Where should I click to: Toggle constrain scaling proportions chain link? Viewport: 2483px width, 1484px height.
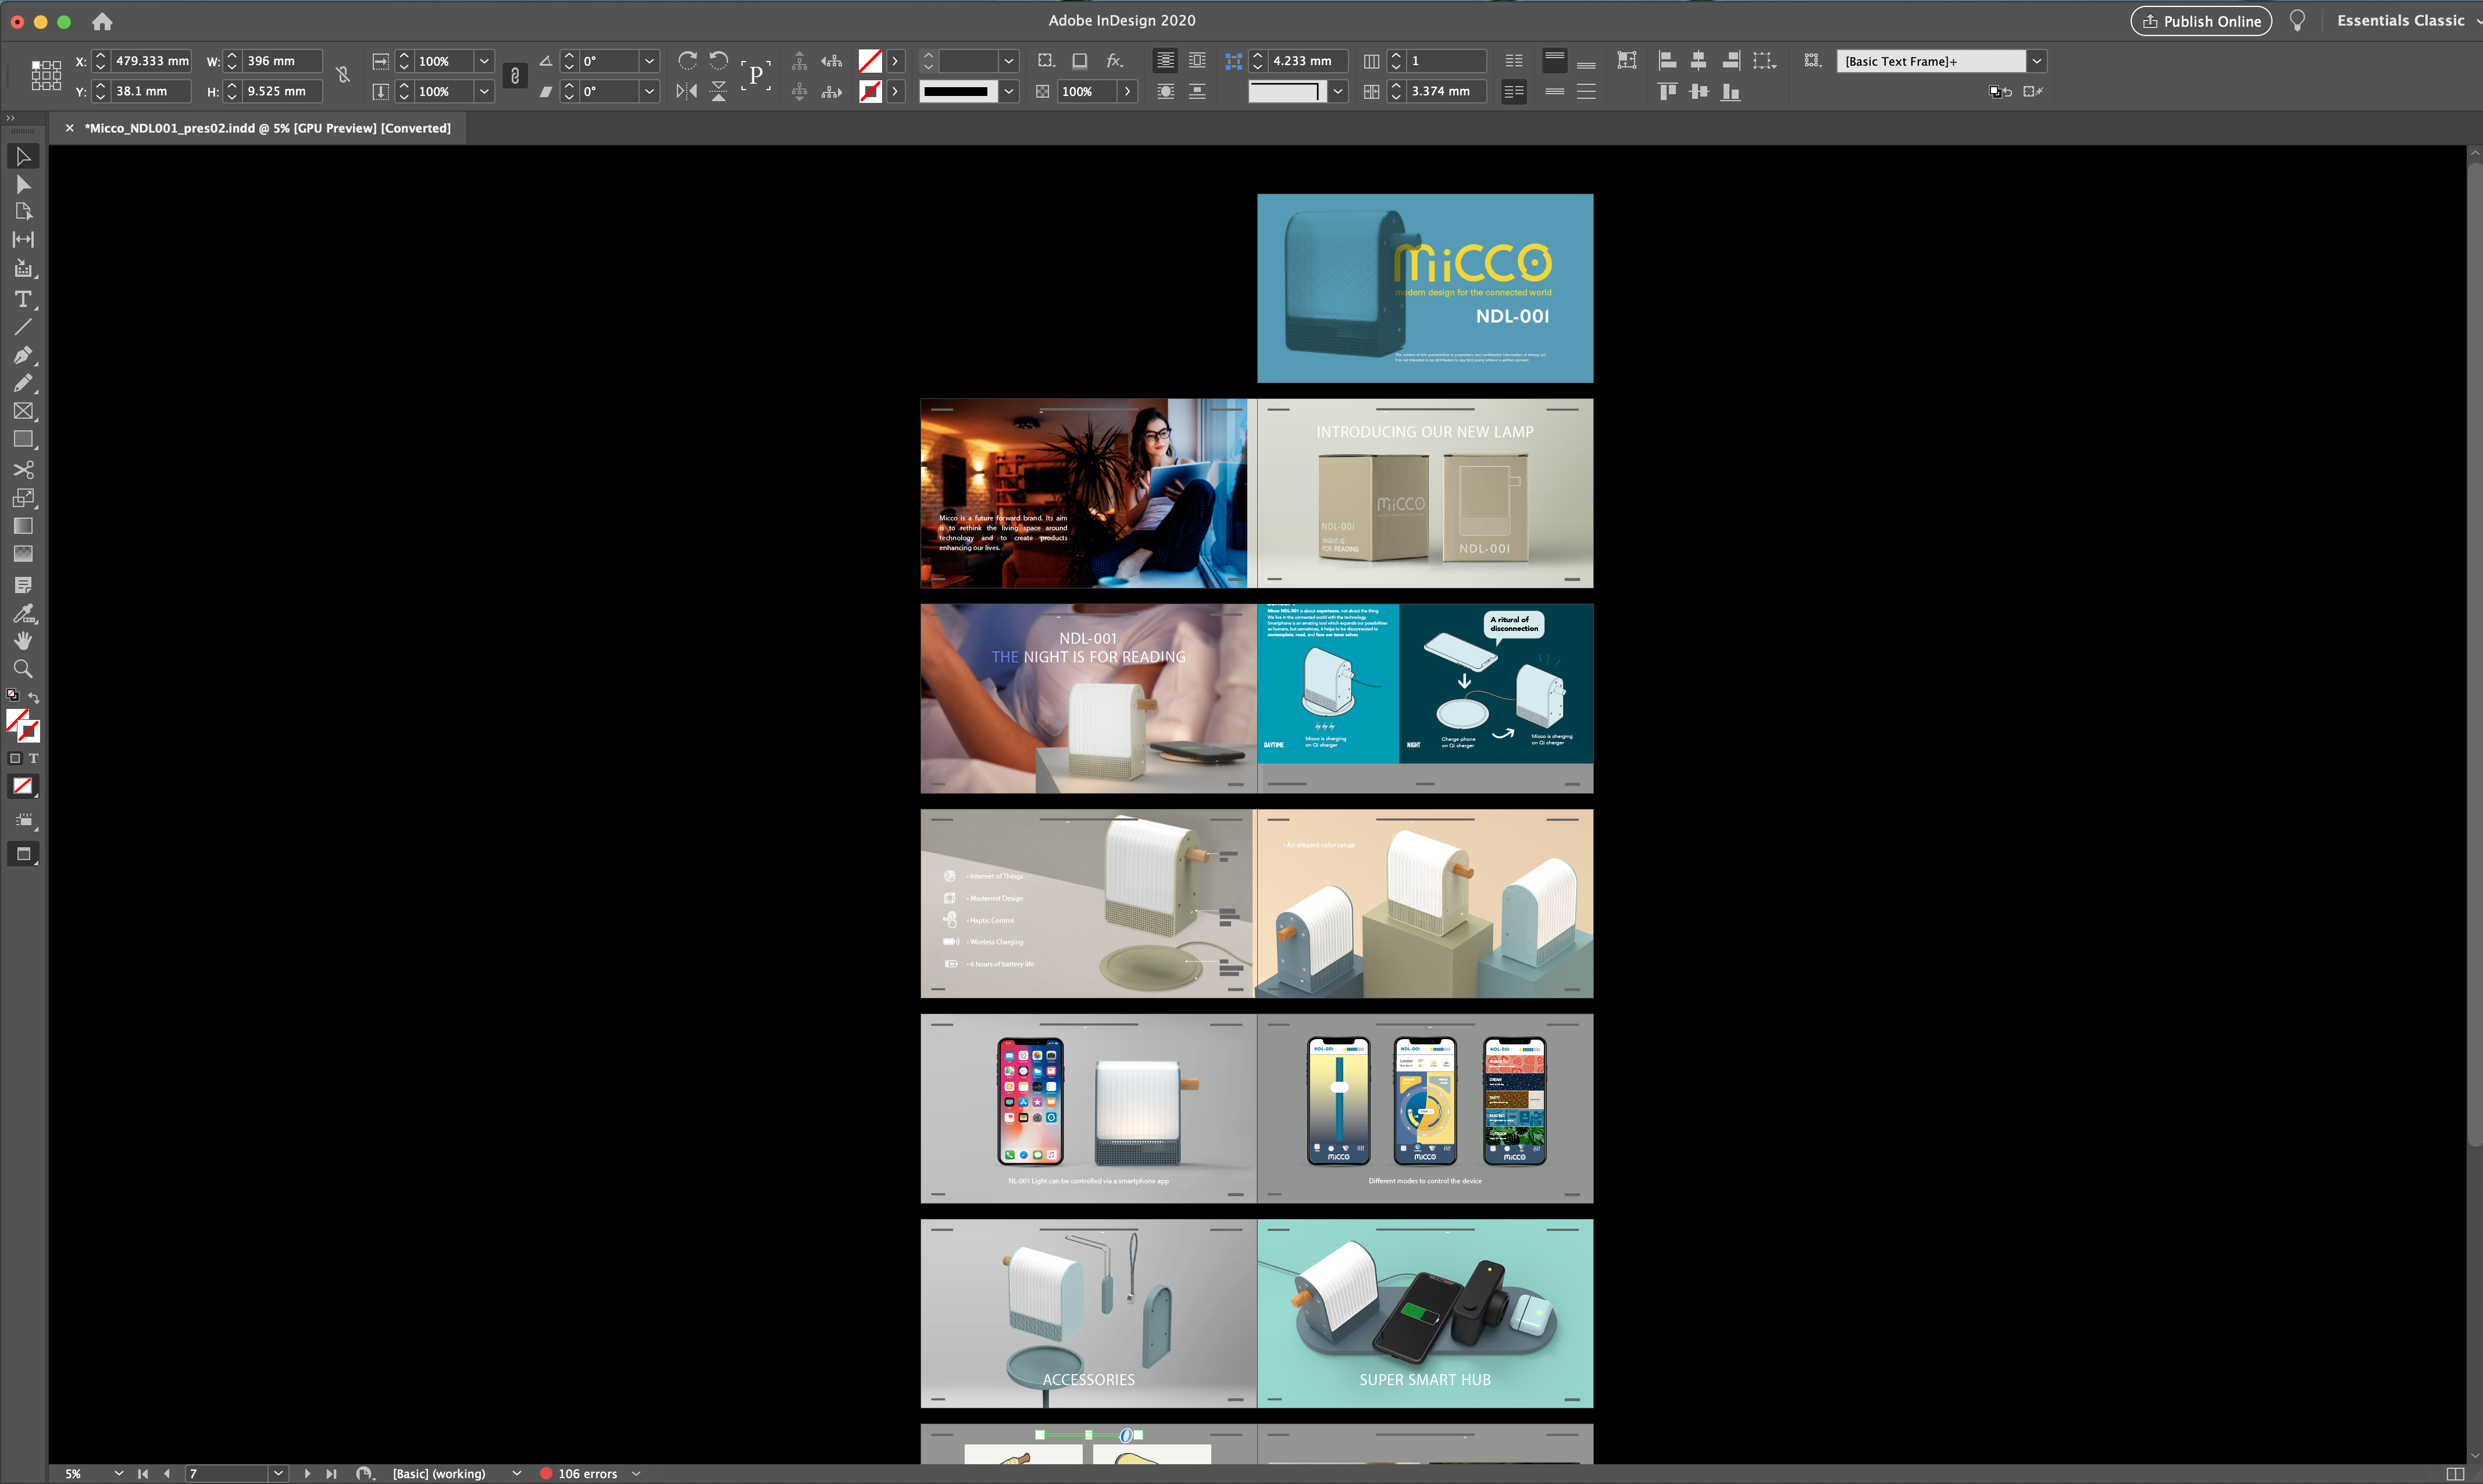(514, 75)
